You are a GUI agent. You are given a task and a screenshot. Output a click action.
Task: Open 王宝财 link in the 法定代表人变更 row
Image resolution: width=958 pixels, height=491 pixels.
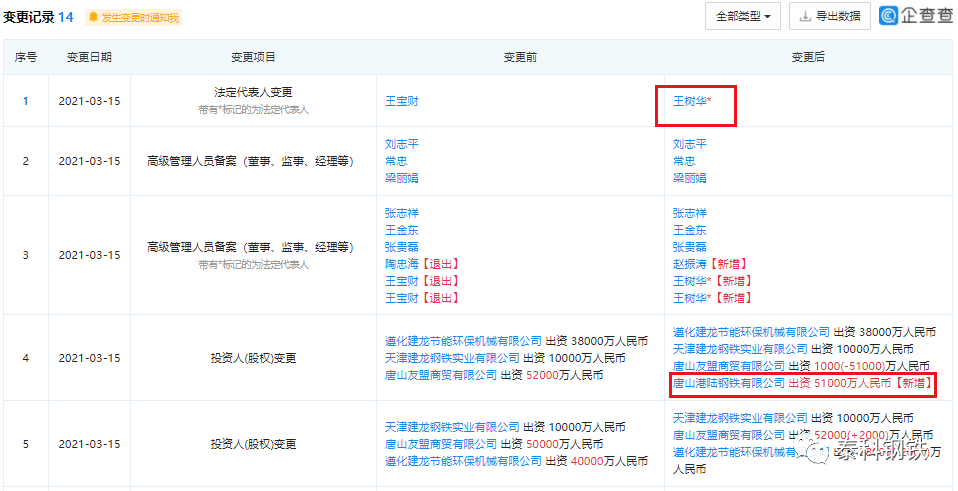tap(401, 101)
